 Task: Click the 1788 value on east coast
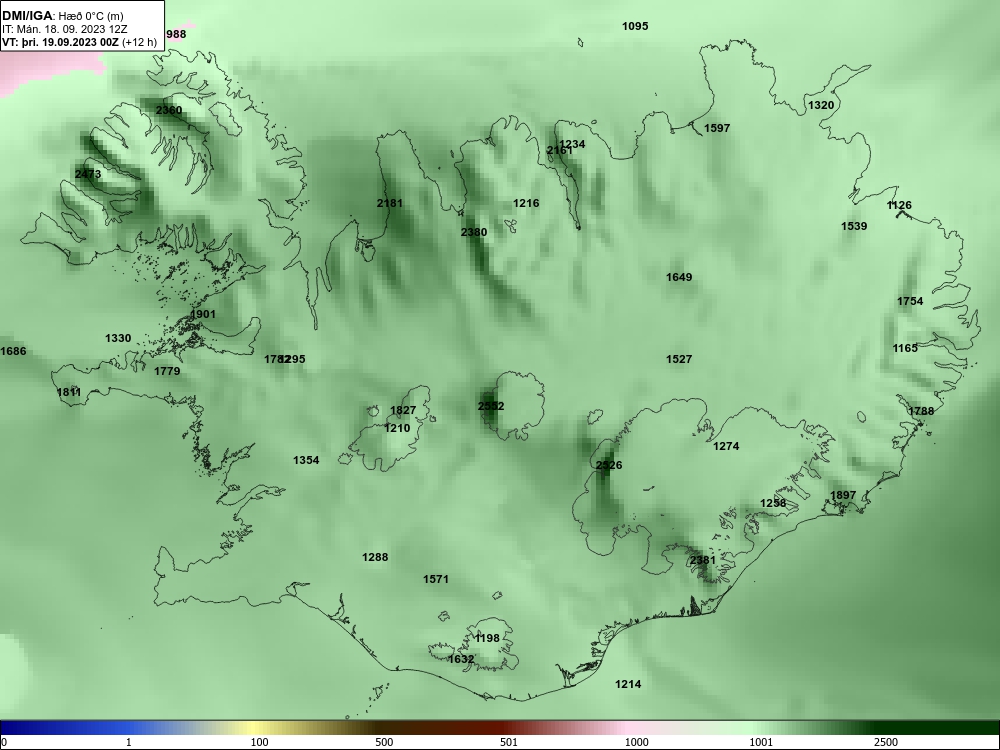coord(921,411)
